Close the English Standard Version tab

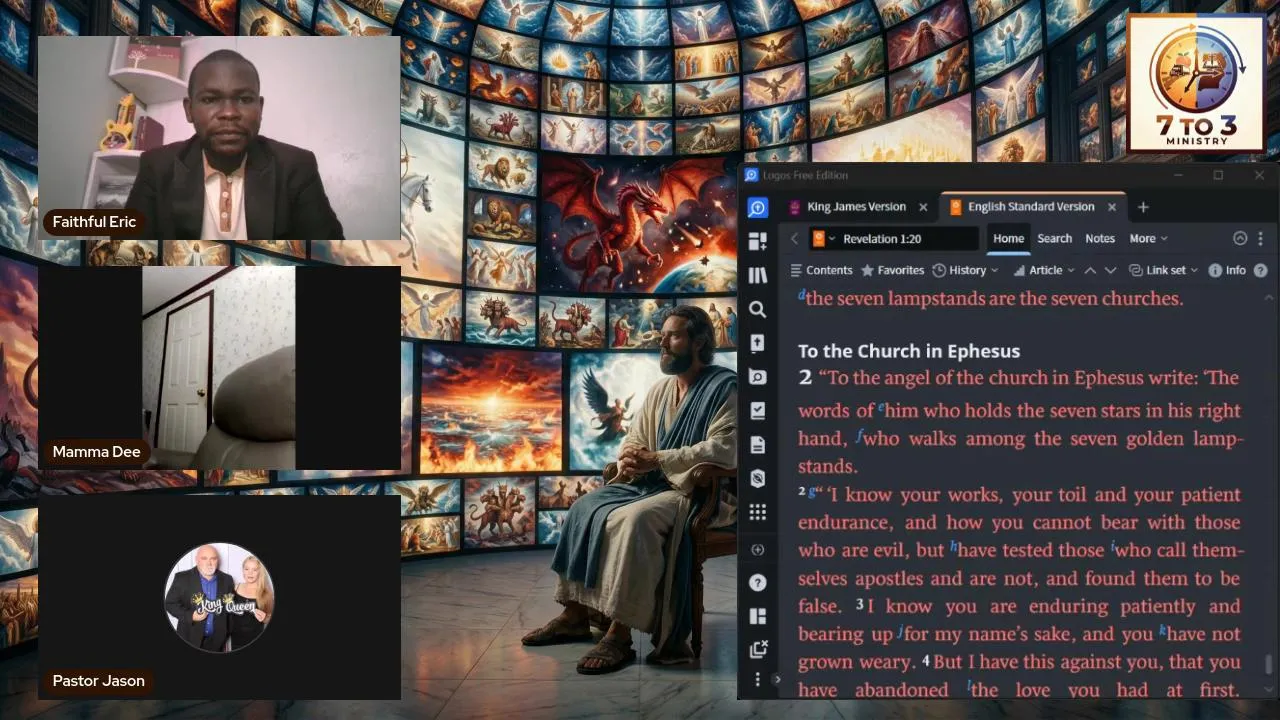point(1112,207)
